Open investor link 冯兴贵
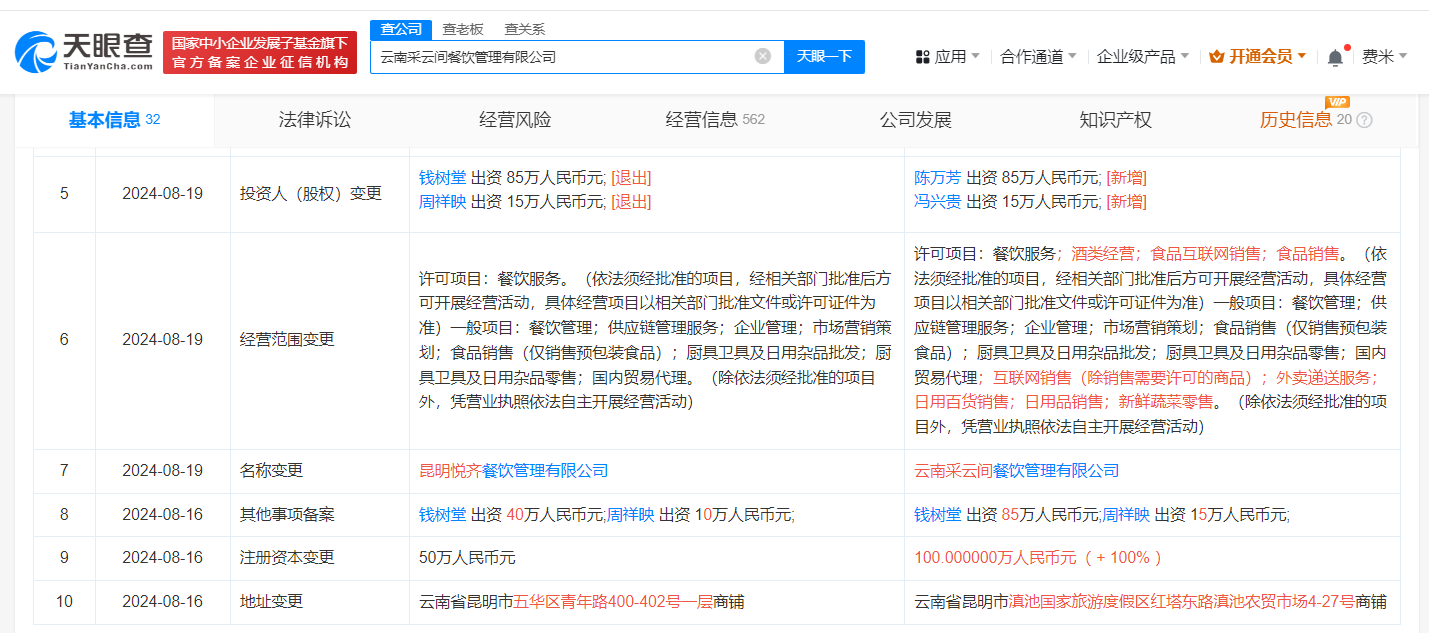The image size is (1429, 633). tap(937, 202)
